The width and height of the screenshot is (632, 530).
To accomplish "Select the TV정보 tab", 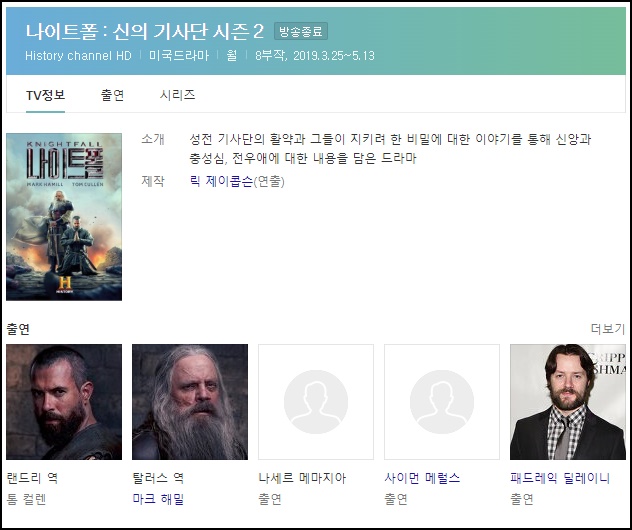I will pyautogui.click(x=45, y=95).
